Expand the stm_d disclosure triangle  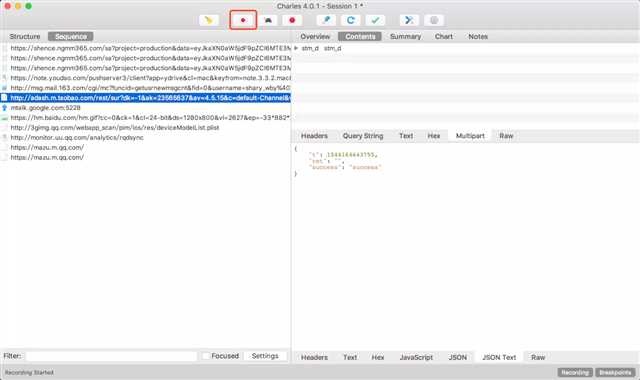coord(296,48)
